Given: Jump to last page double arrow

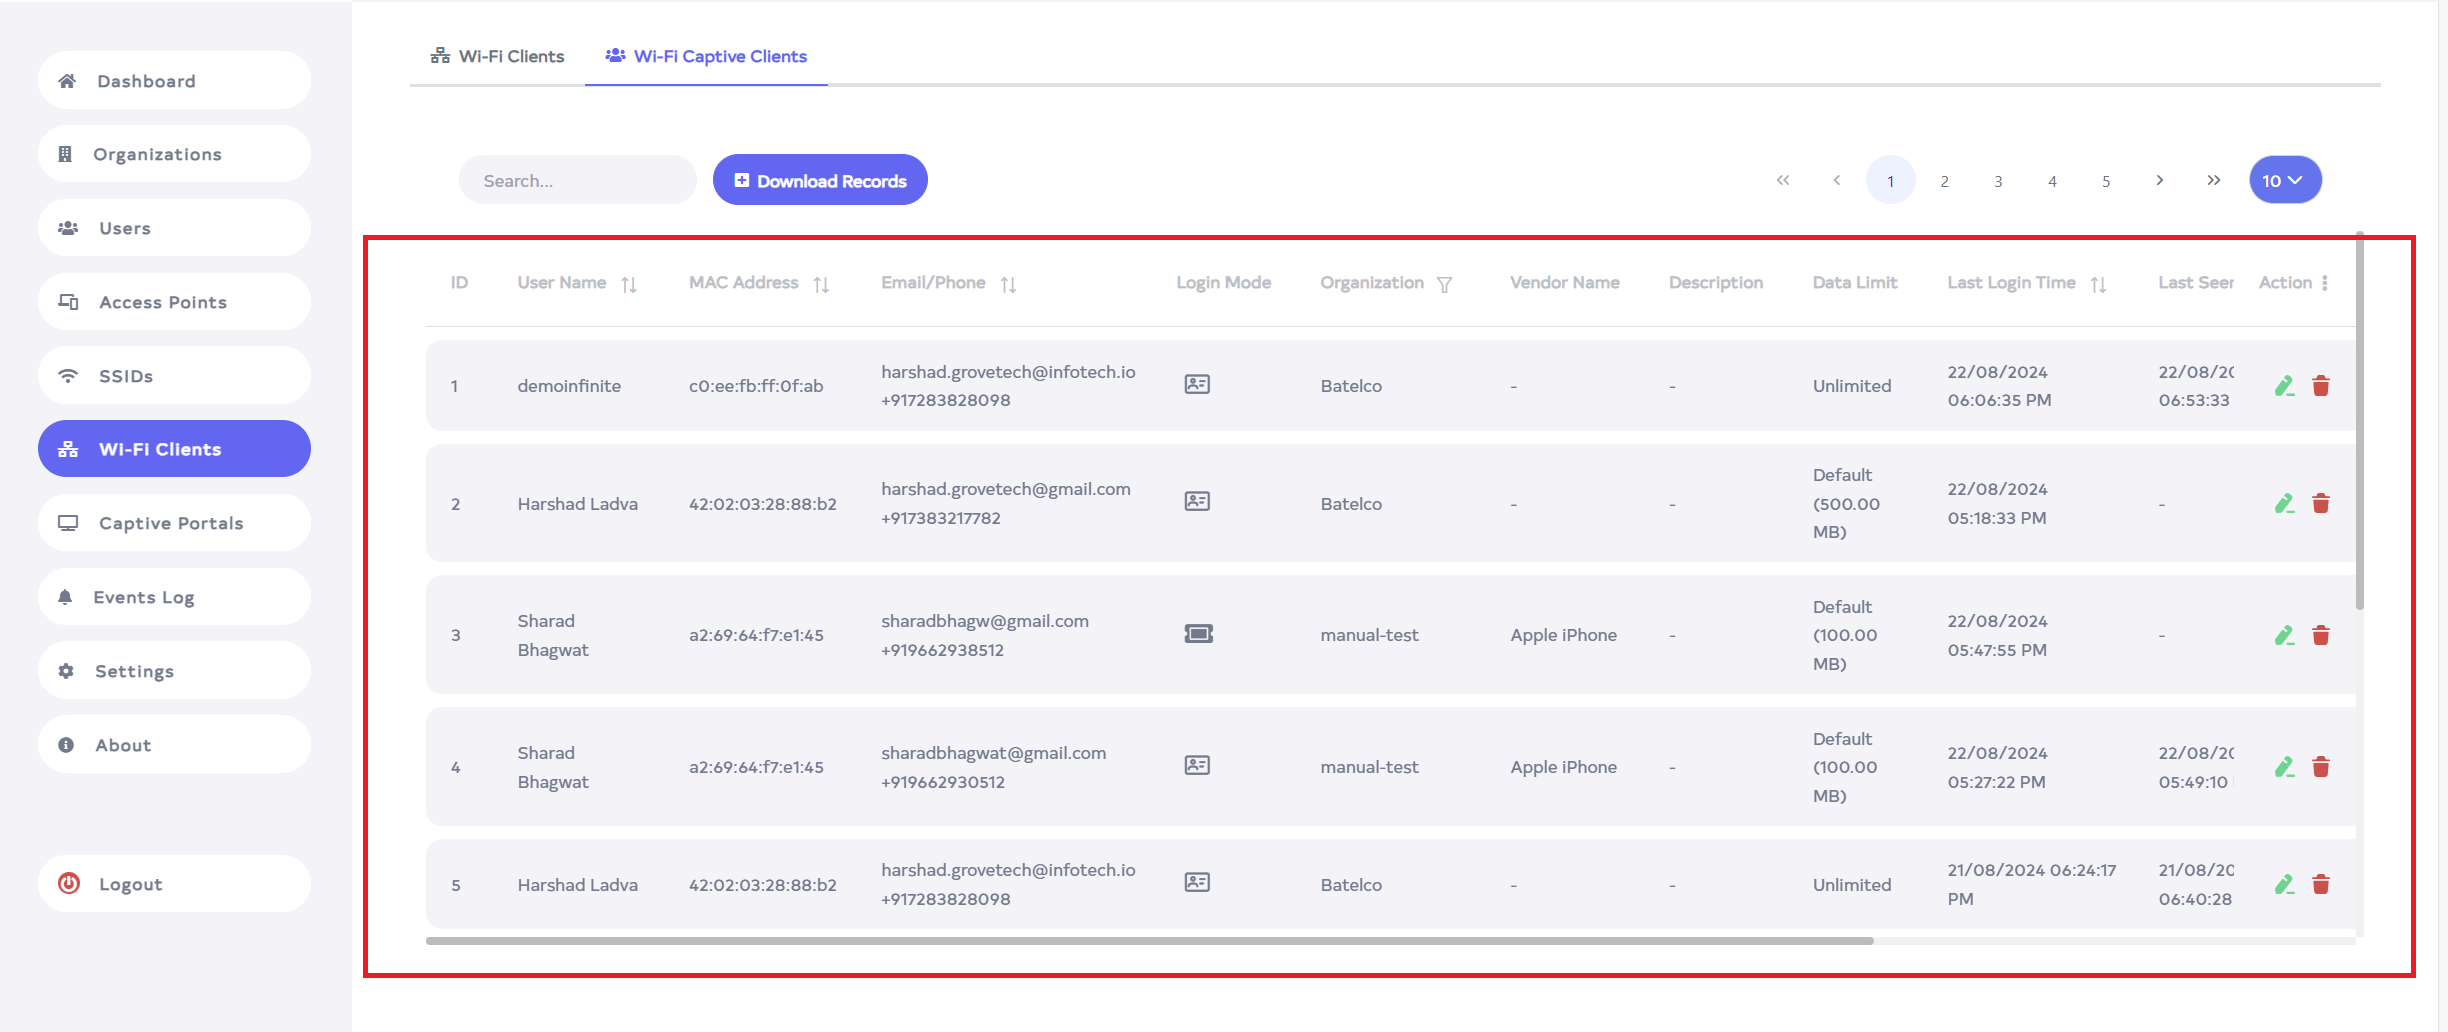Looking at the screenshot, I should 2214,181.
